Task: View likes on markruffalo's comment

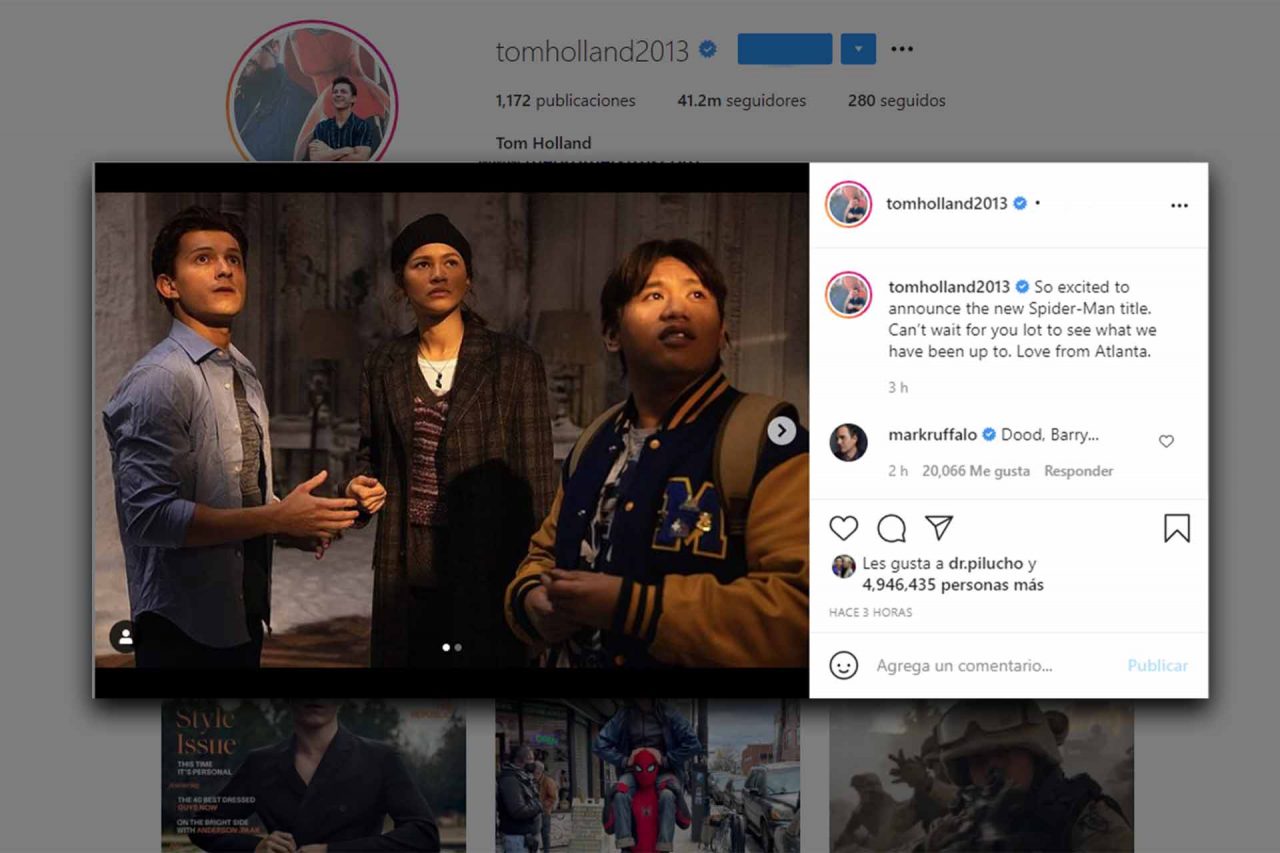Action: point(975,471)
